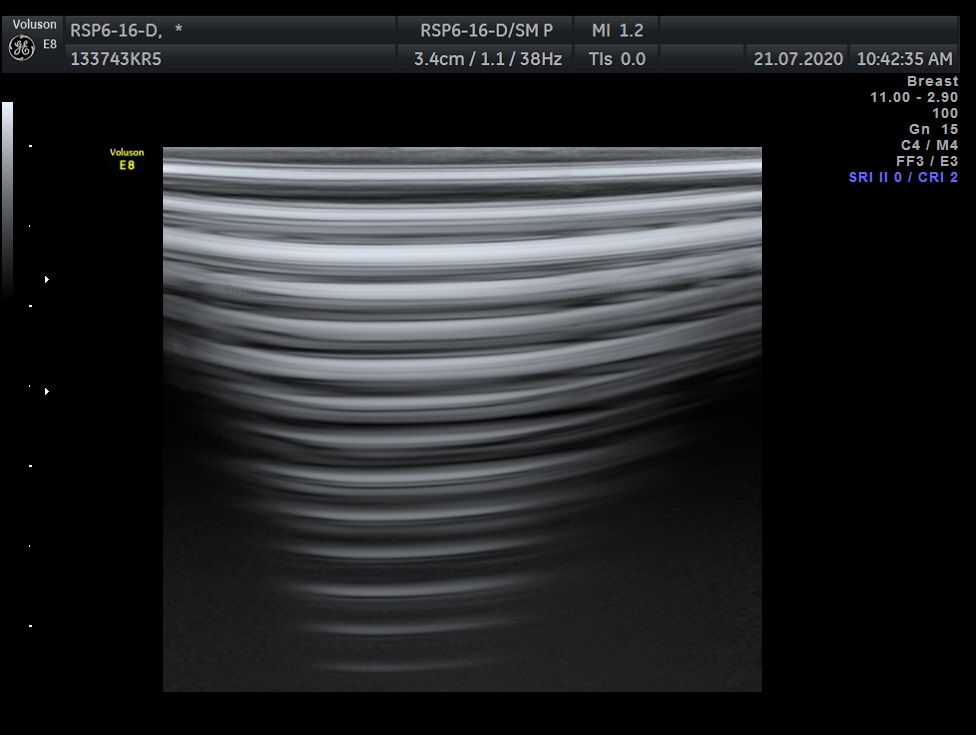The image size is (976, 735).
Task: Click the GE logo in the header
Action: tap(21, 48)
